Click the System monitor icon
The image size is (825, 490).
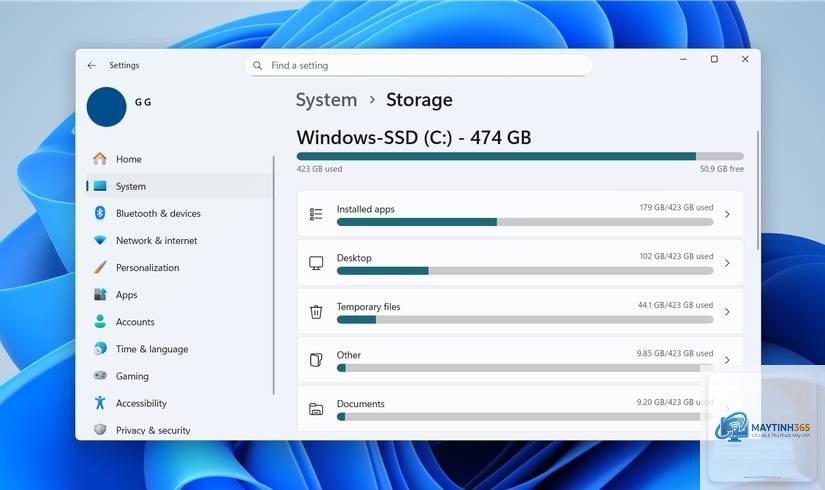(100, 186)
